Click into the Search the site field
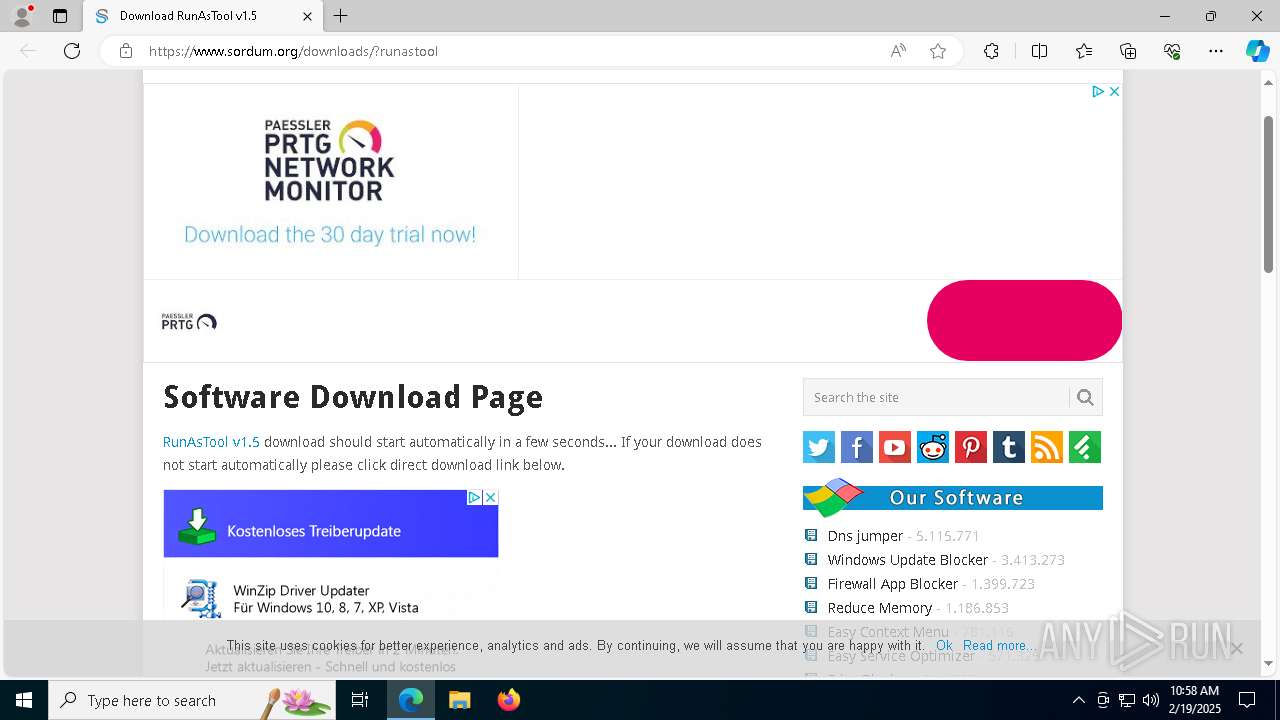The width and height of the screenshot is (1280, 720). pos(936,397)
